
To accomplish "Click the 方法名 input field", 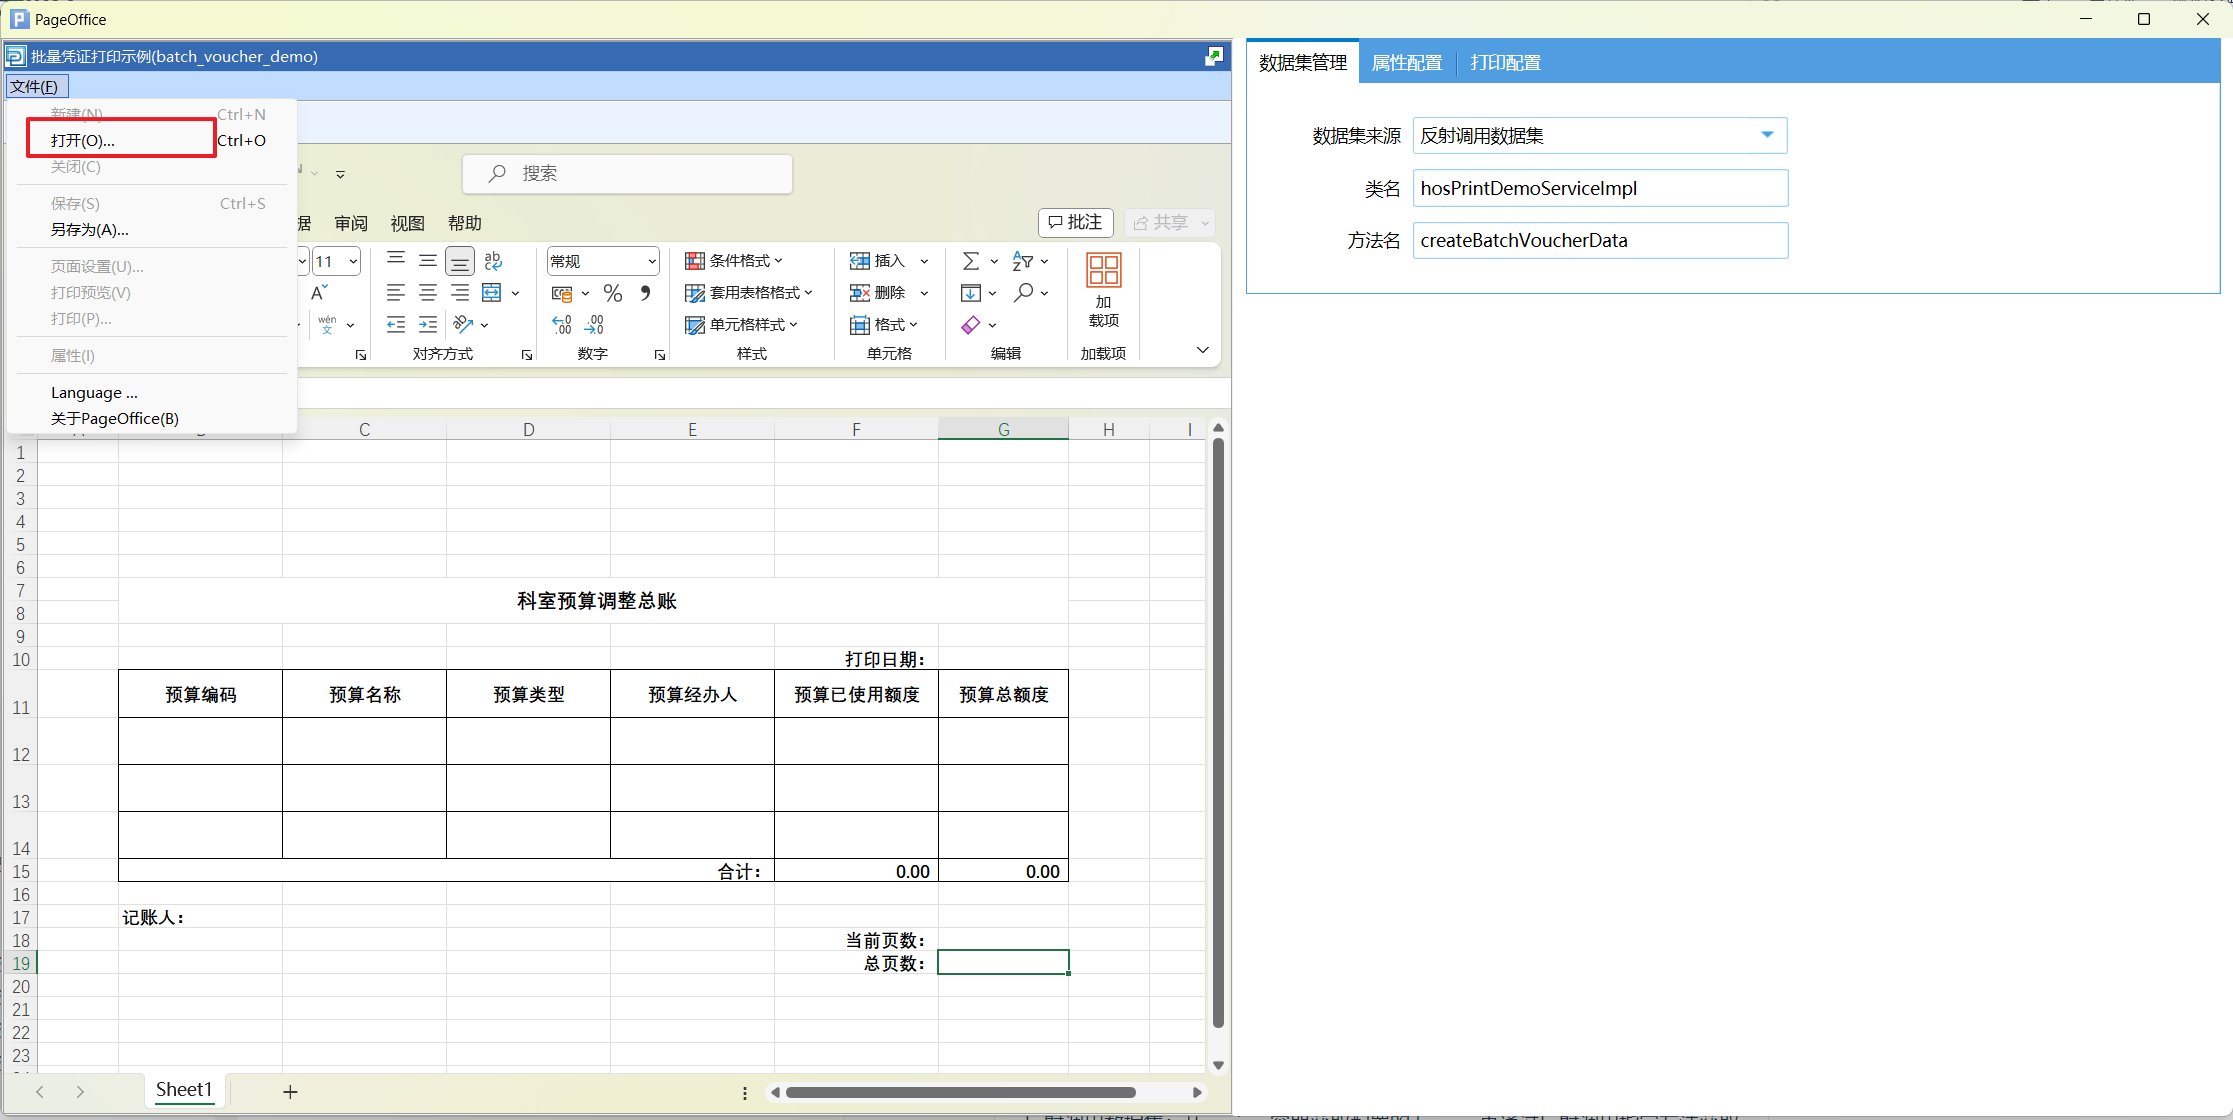I will click(1599, 240).
